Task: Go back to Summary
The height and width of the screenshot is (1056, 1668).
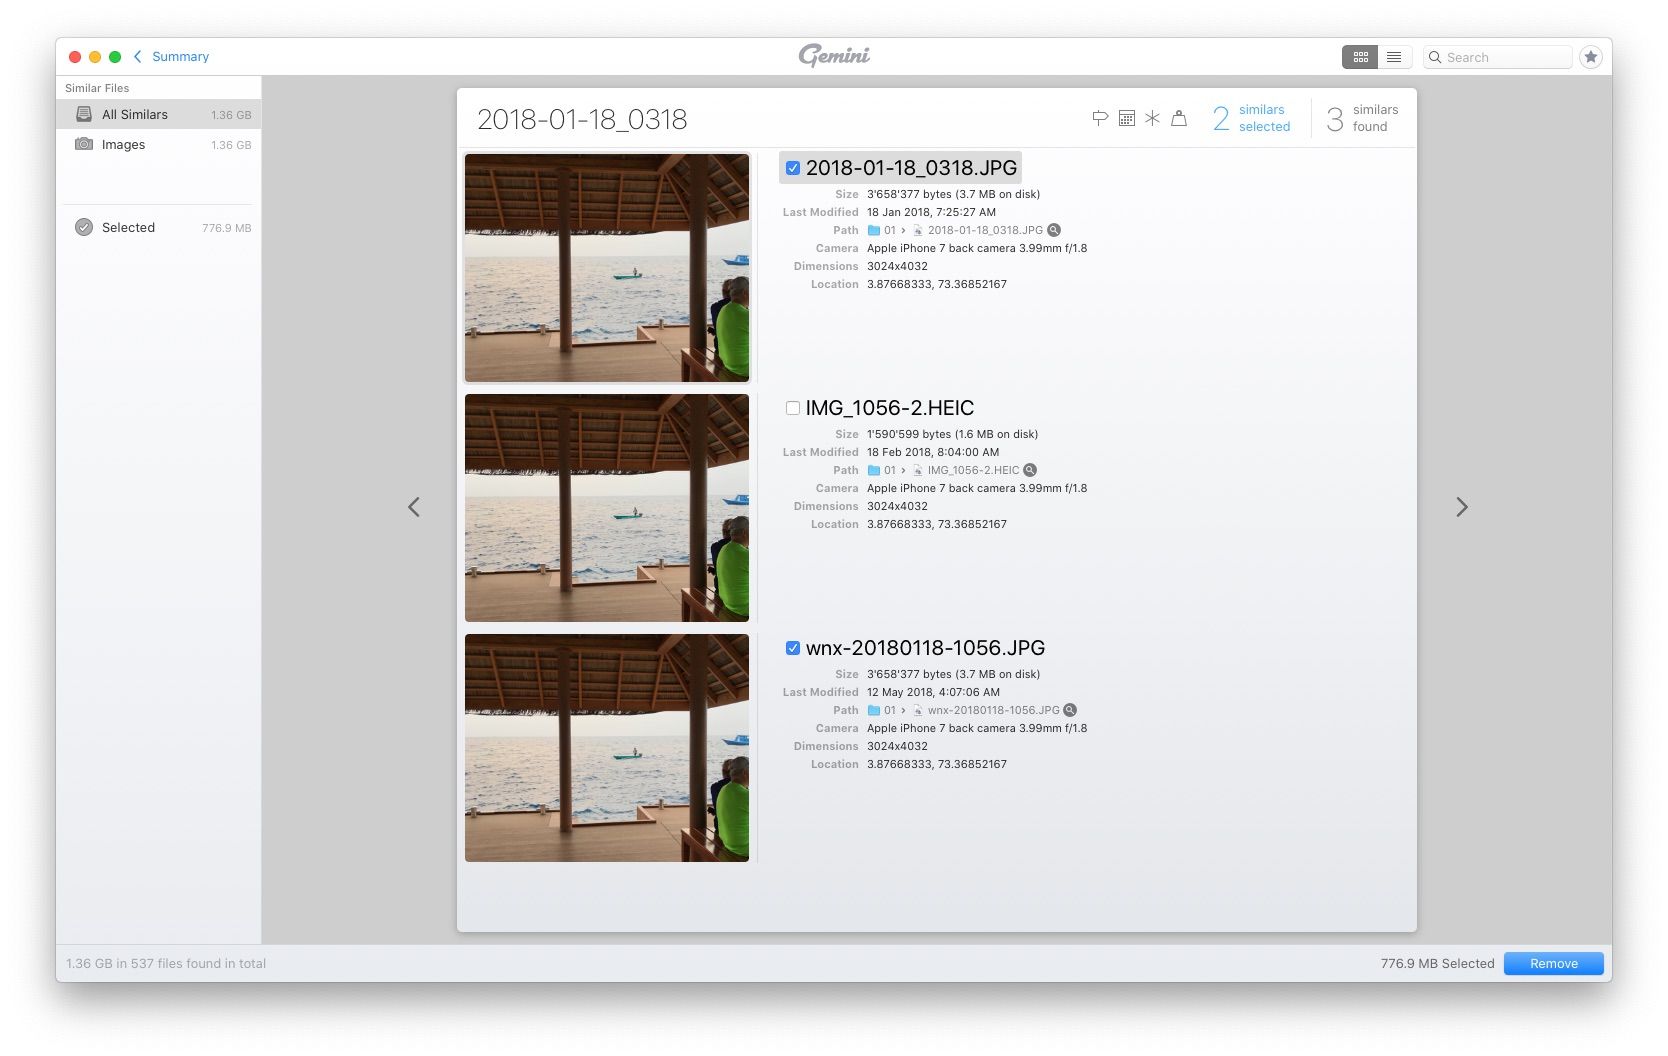Action: coord(172,57)
